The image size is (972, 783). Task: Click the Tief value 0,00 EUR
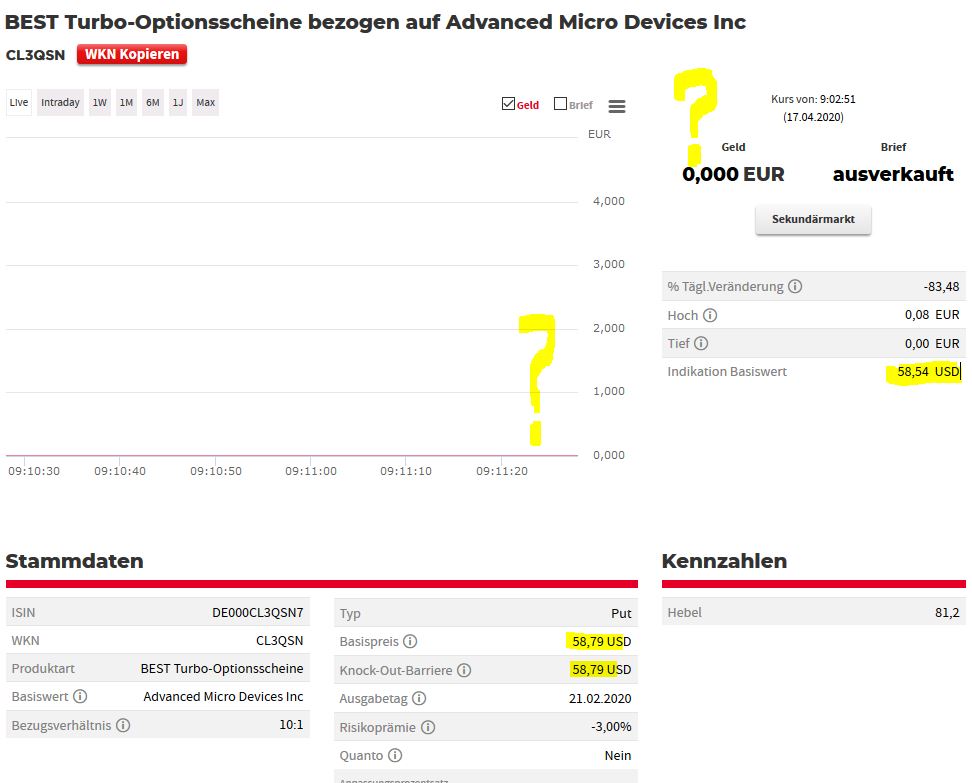pyautogui.click(x=932, y=343)
